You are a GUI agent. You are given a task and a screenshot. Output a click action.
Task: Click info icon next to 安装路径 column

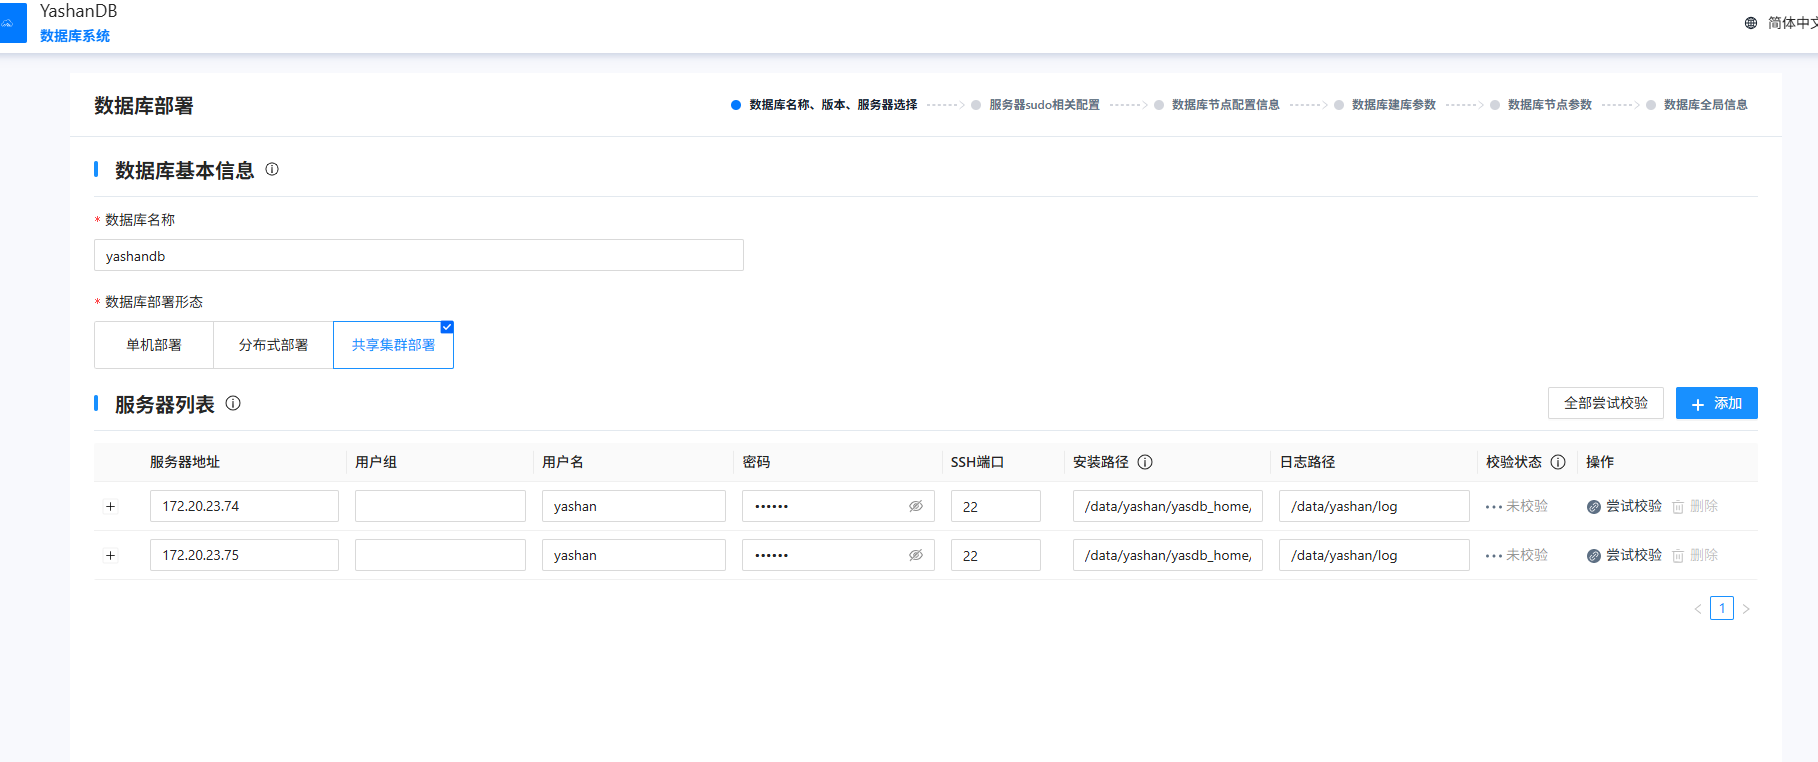coord(1146,462)
